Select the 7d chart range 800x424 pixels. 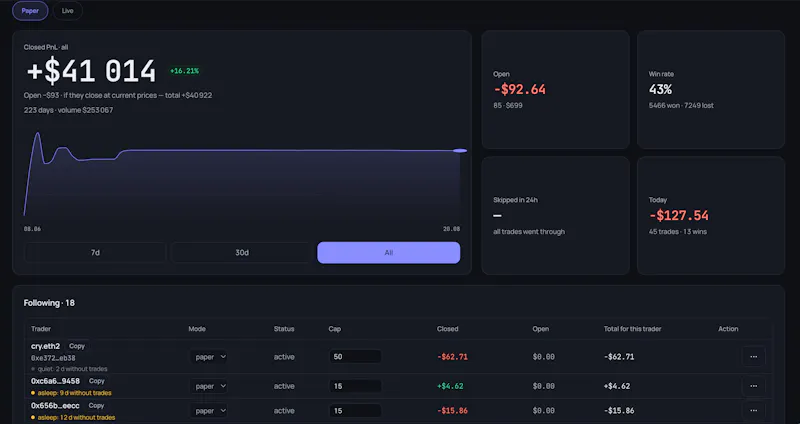point(95,253)
